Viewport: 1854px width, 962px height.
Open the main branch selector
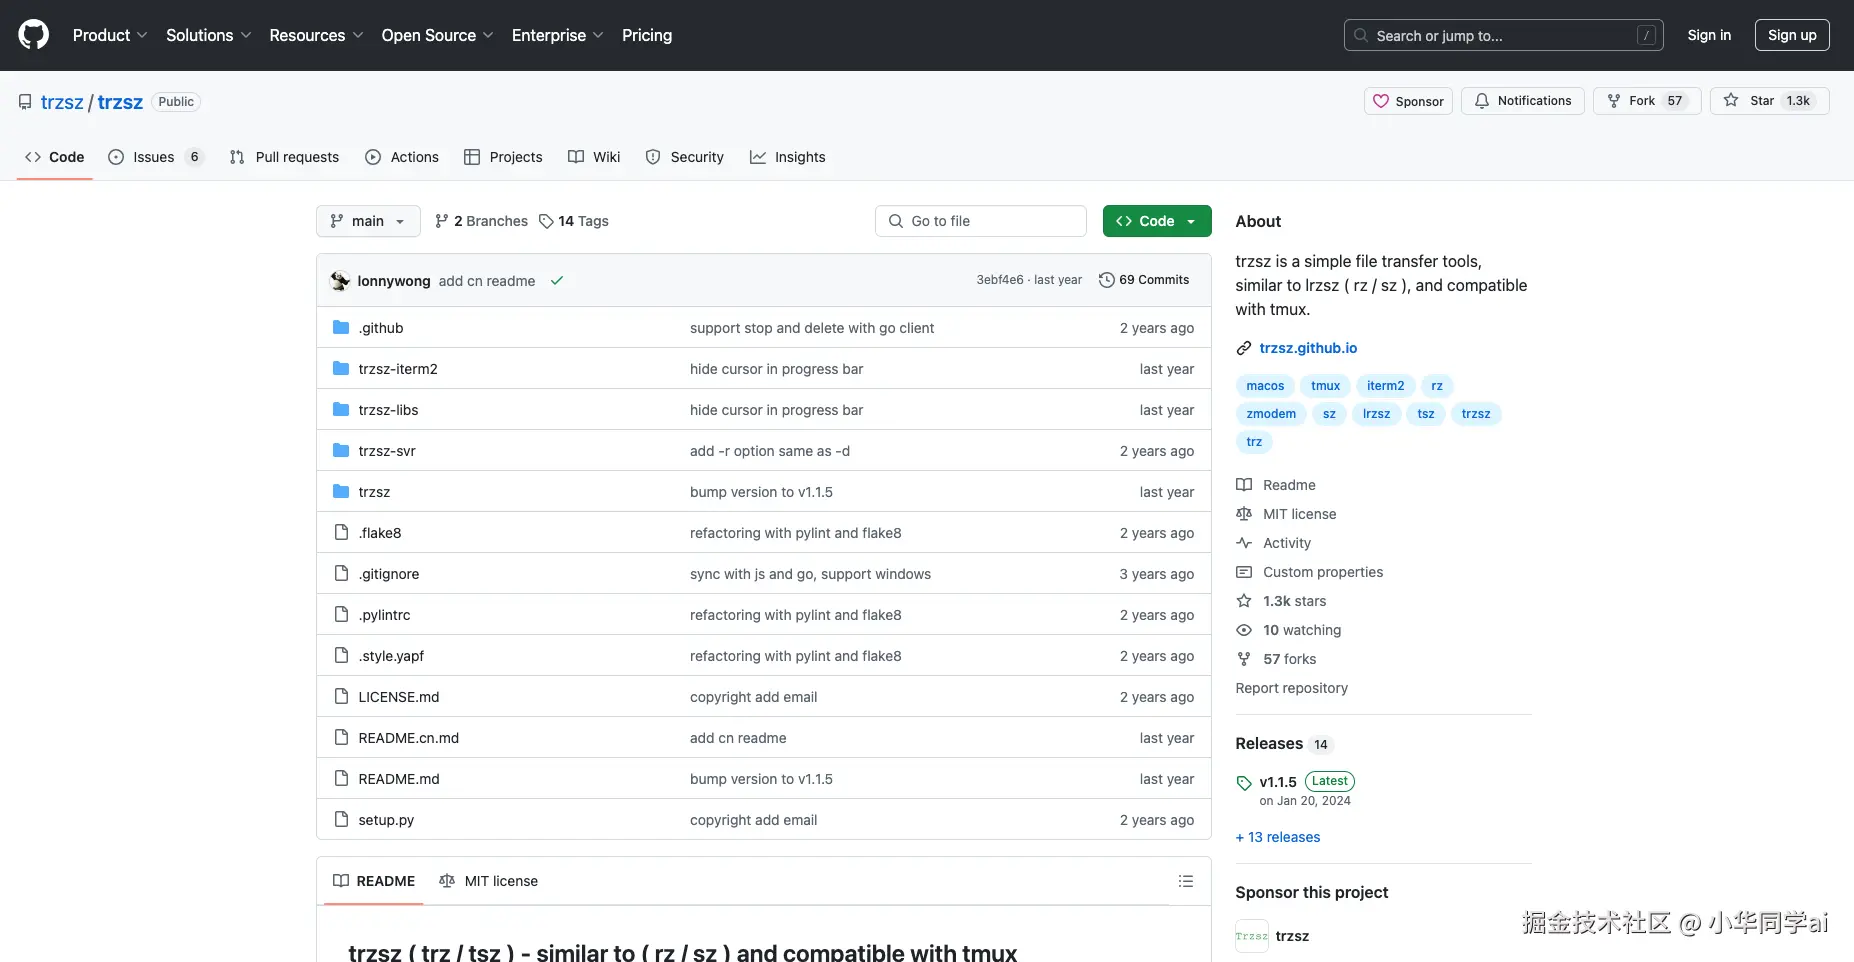368,221
